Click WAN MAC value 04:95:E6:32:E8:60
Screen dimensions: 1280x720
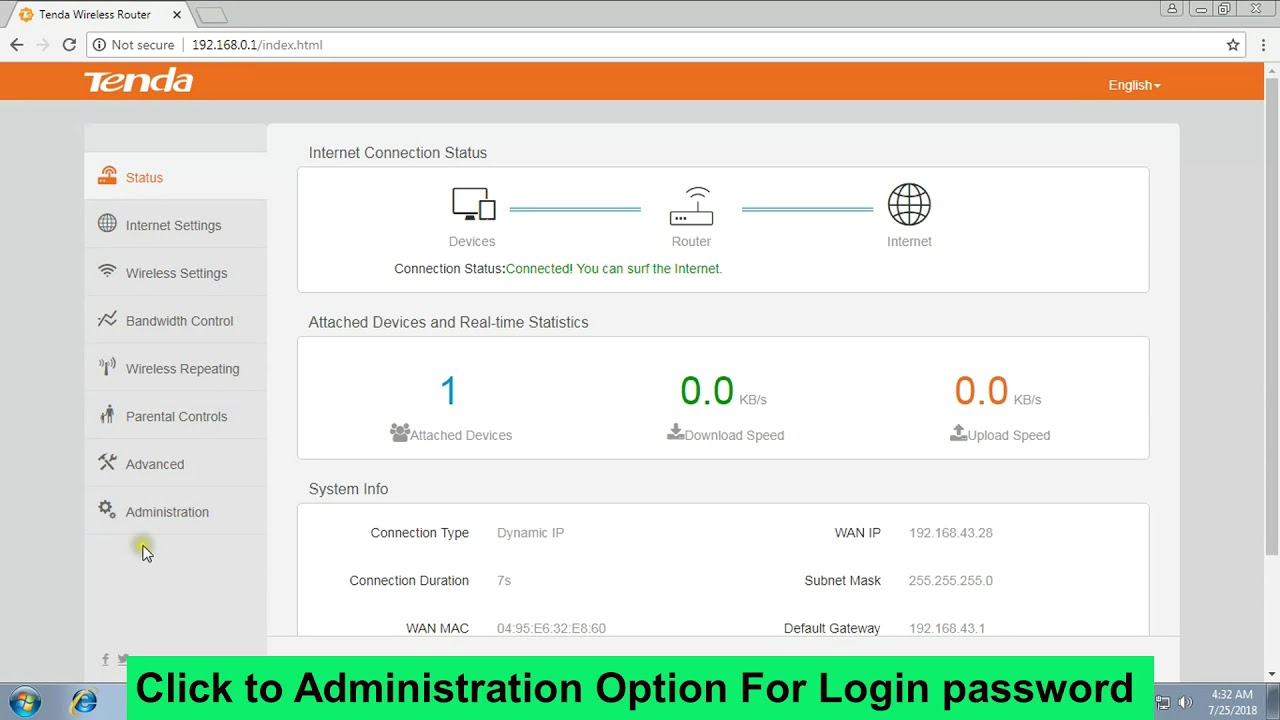coord(551,628)
